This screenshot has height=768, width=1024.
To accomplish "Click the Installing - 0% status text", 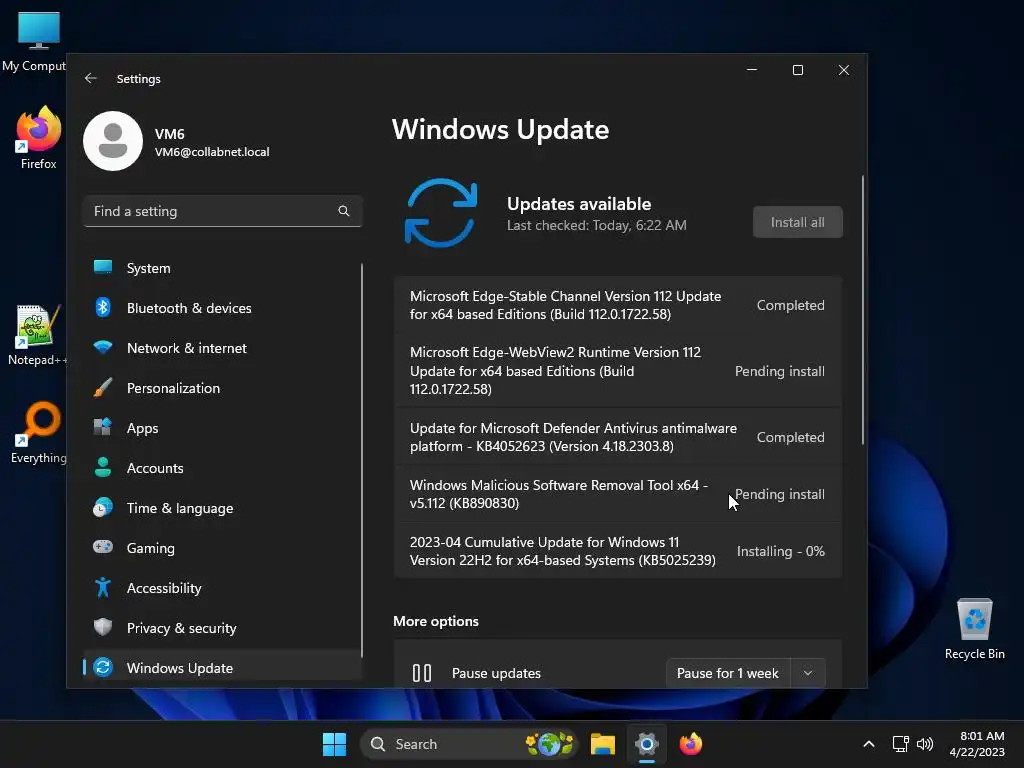I will coord(780,551).
